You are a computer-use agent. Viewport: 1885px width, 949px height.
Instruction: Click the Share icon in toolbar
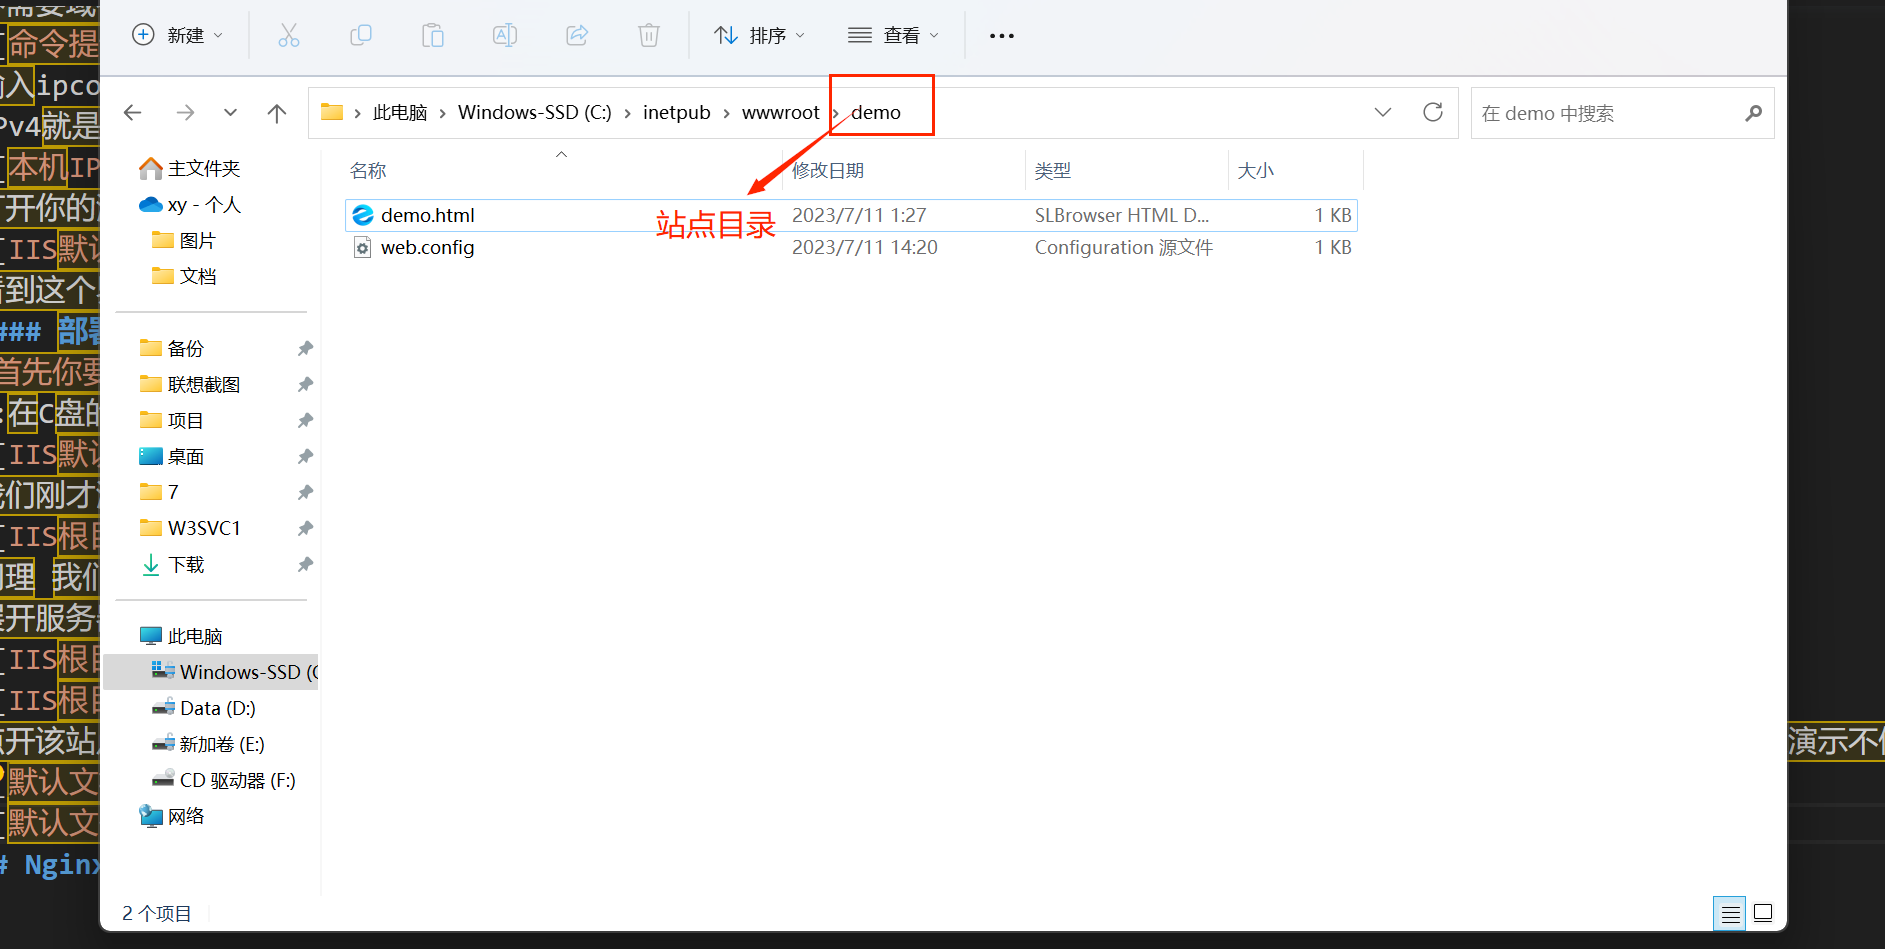[x=577, y=36]
